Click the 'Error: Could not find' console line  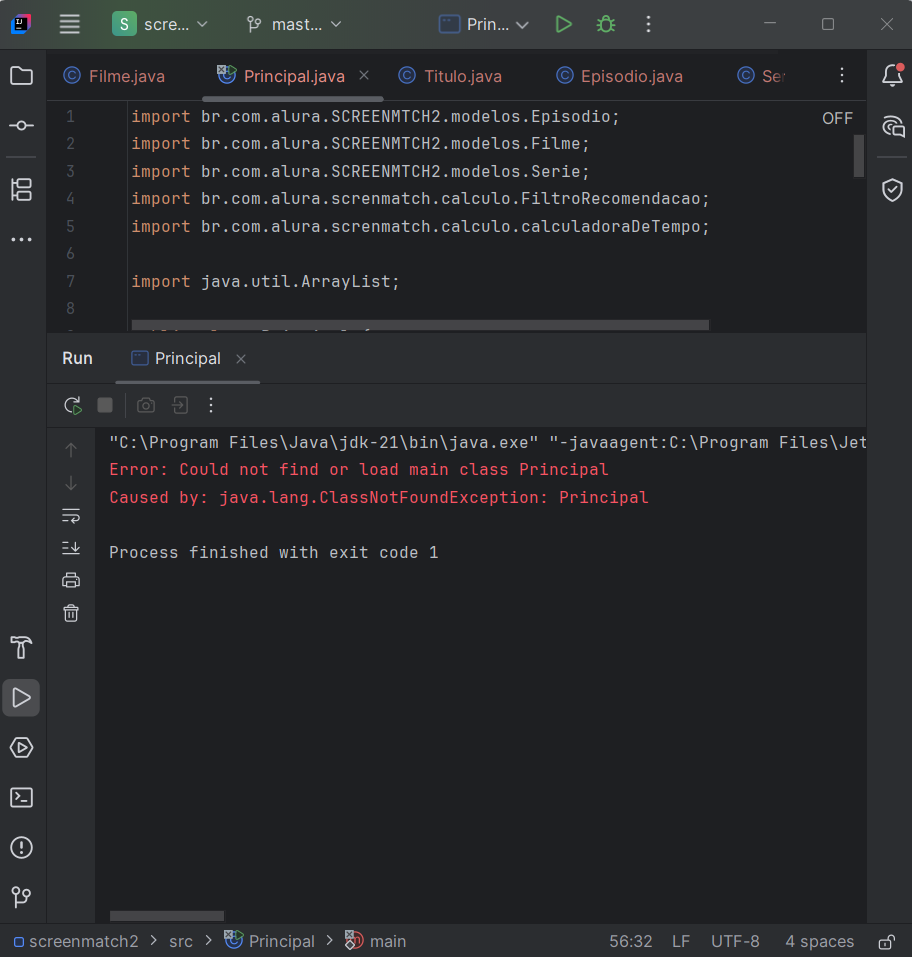coord(359,469)
